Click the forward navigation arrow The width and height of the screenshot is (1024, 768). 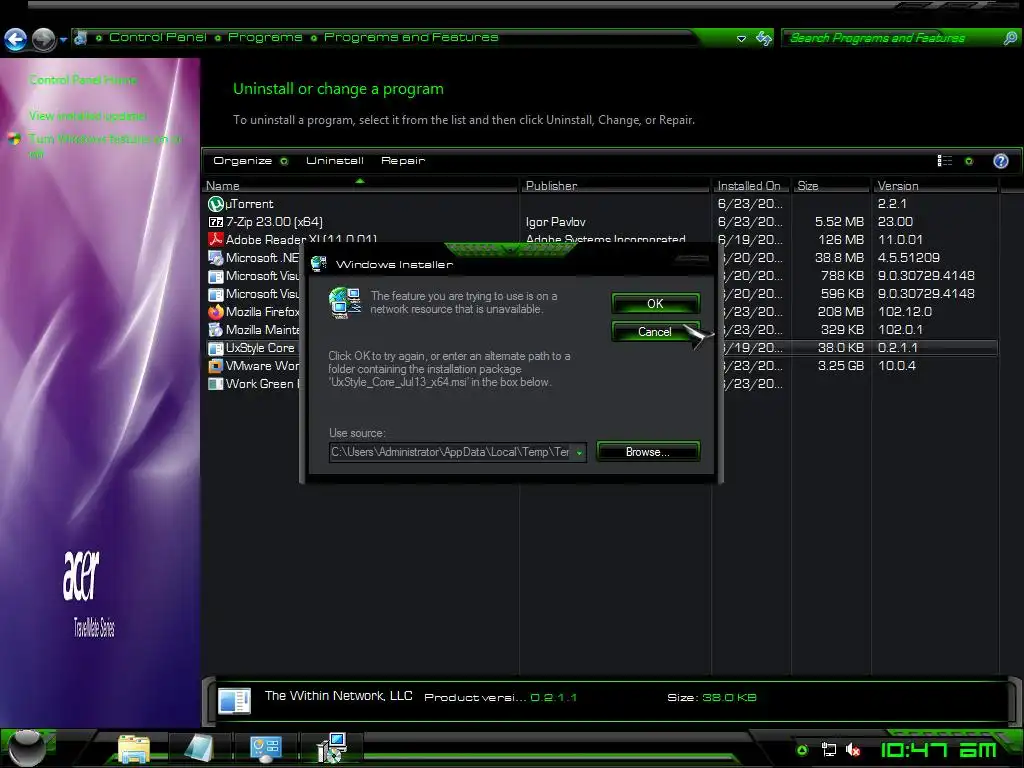click(44, 40)
